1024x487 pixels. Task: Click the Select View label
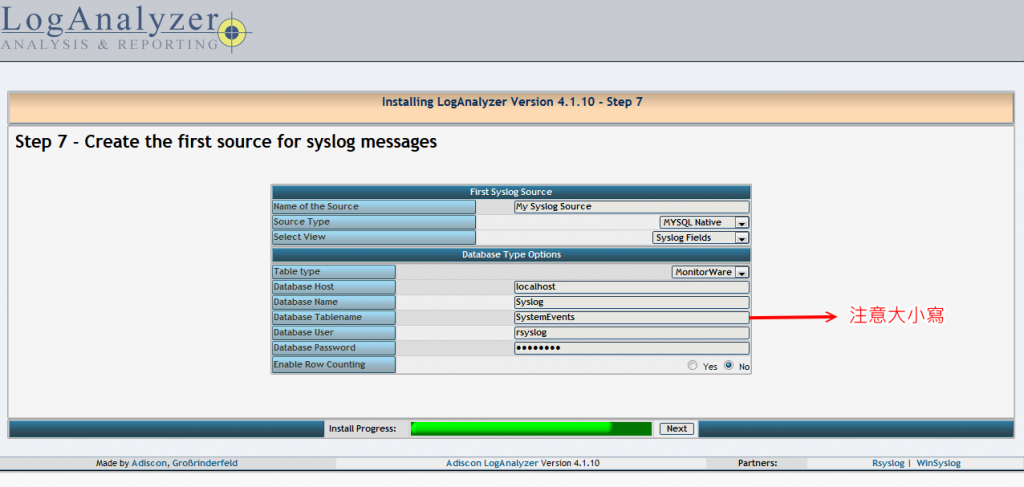point(374,237)
